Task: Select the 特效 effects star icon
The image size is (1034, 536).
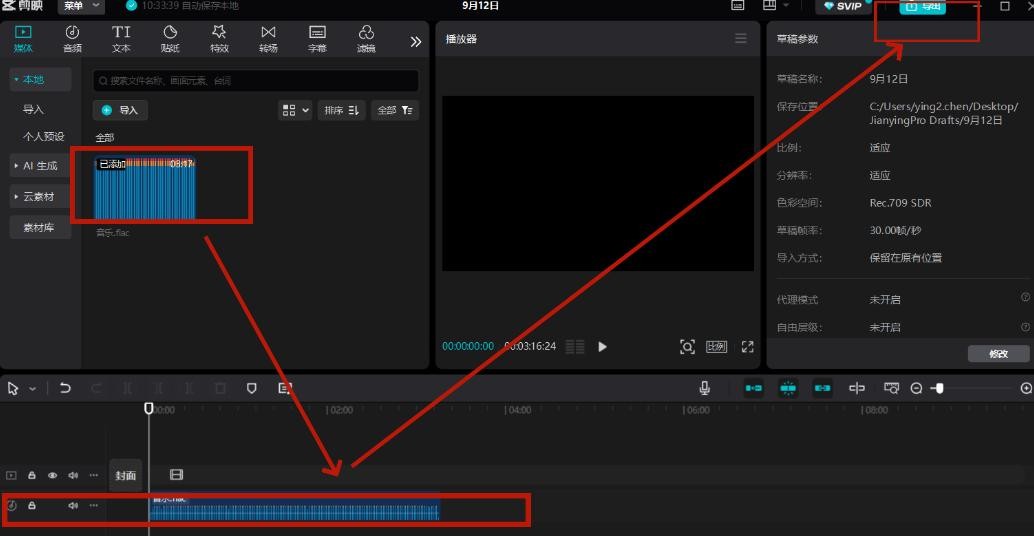Action: click(x=219, y=38)
